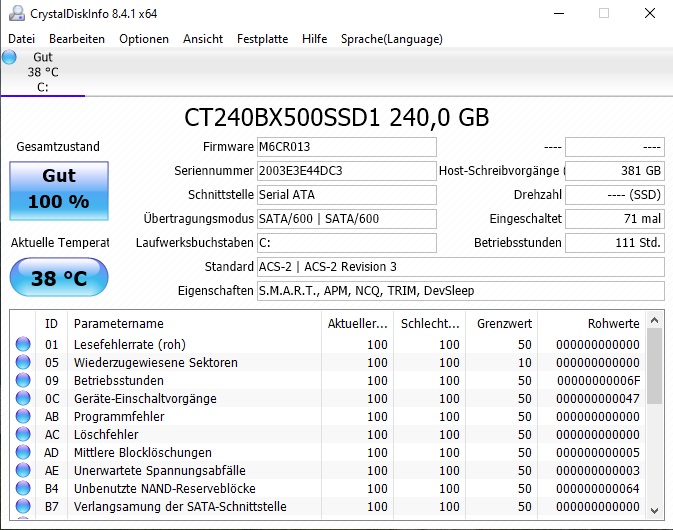Image resolution: width=673 pixels, height=530 pixels.
Task: Click raw value 000000000047
Action: click(598, 399)
